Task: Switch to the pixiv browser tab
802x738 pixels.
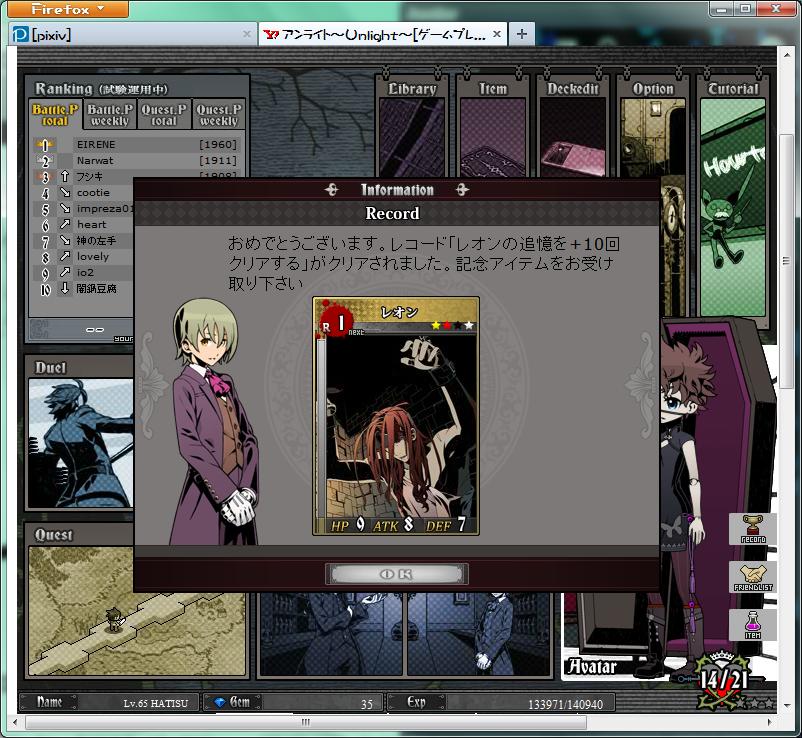Action: tap(133, 34)
